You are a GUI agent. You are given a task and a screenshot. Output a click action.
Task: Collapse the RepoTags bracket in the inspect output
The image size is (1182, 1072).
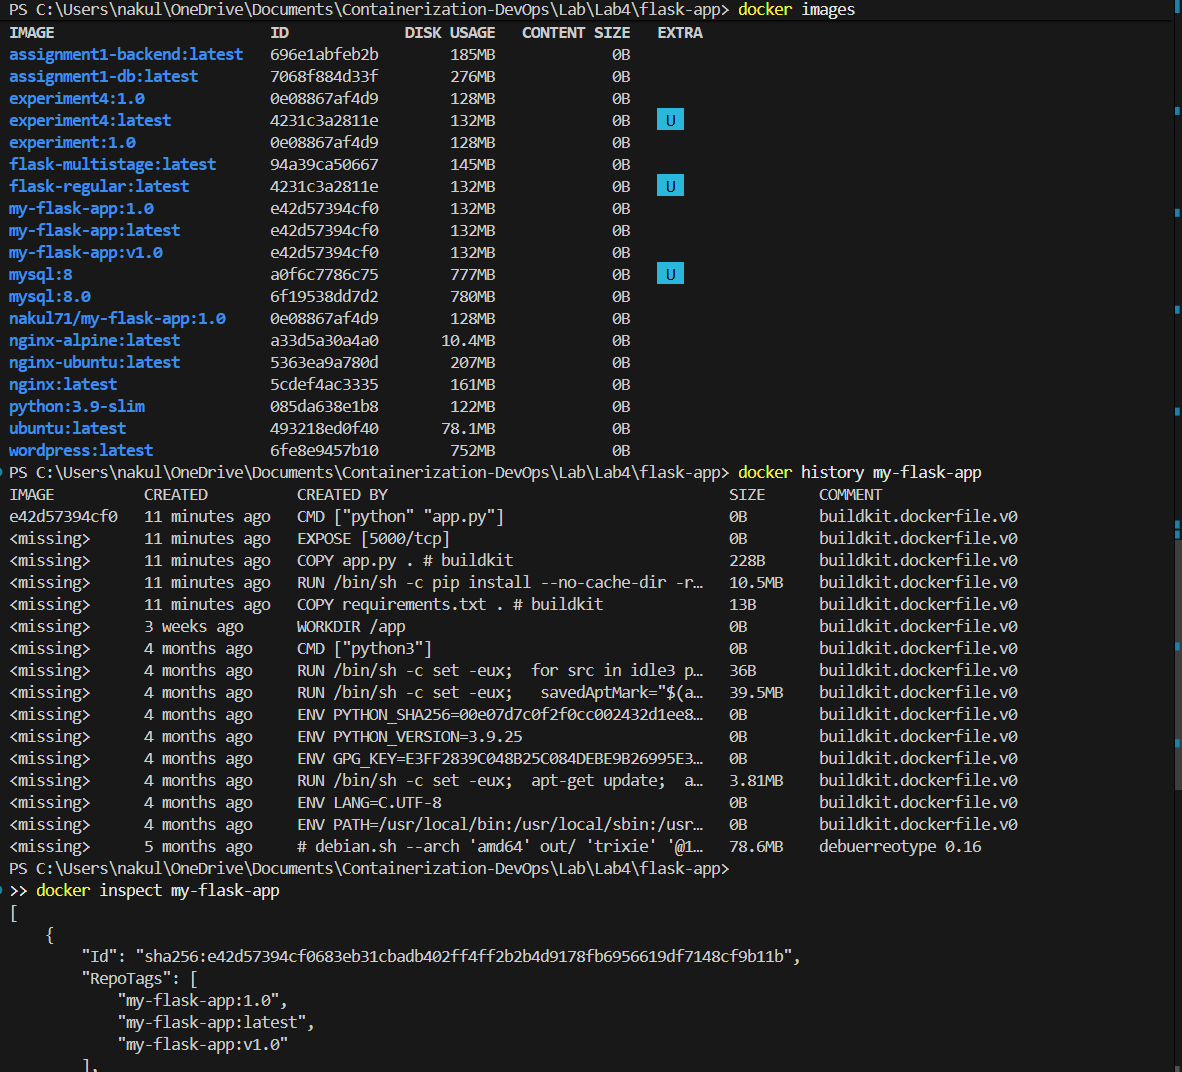192,977
